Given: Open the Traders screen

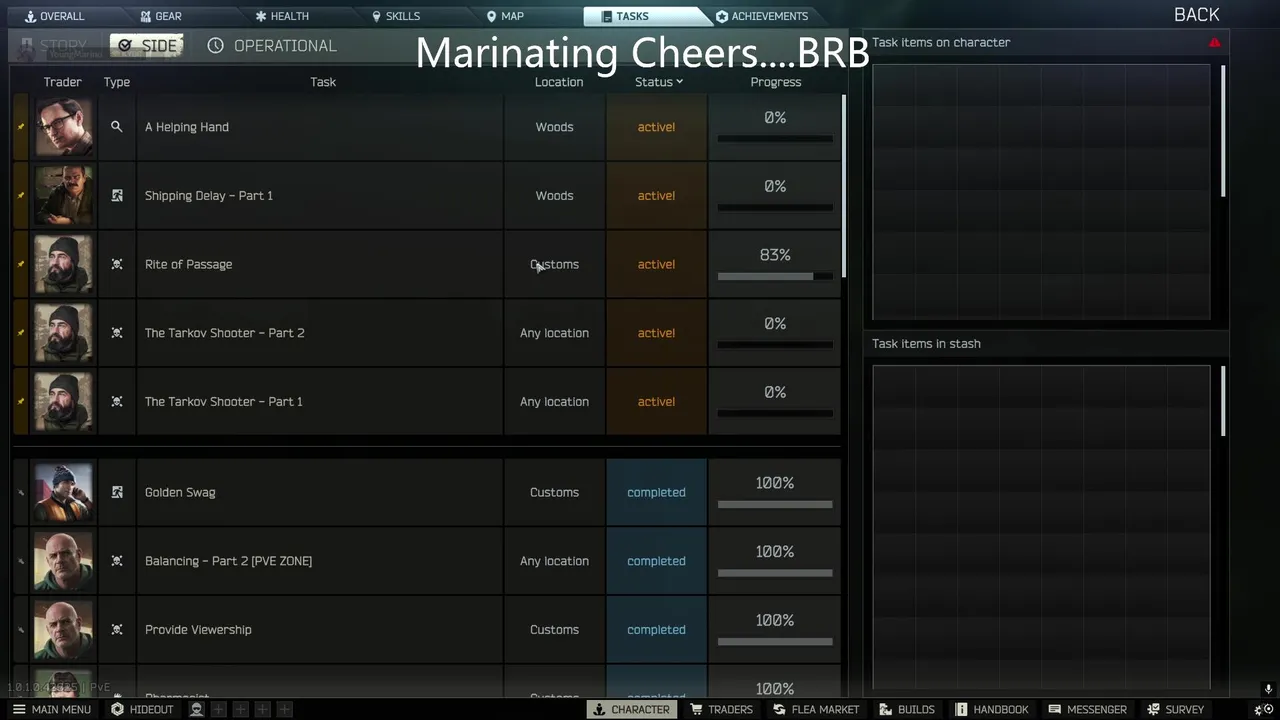Looking at the screenshot, I should pos(721,709).
